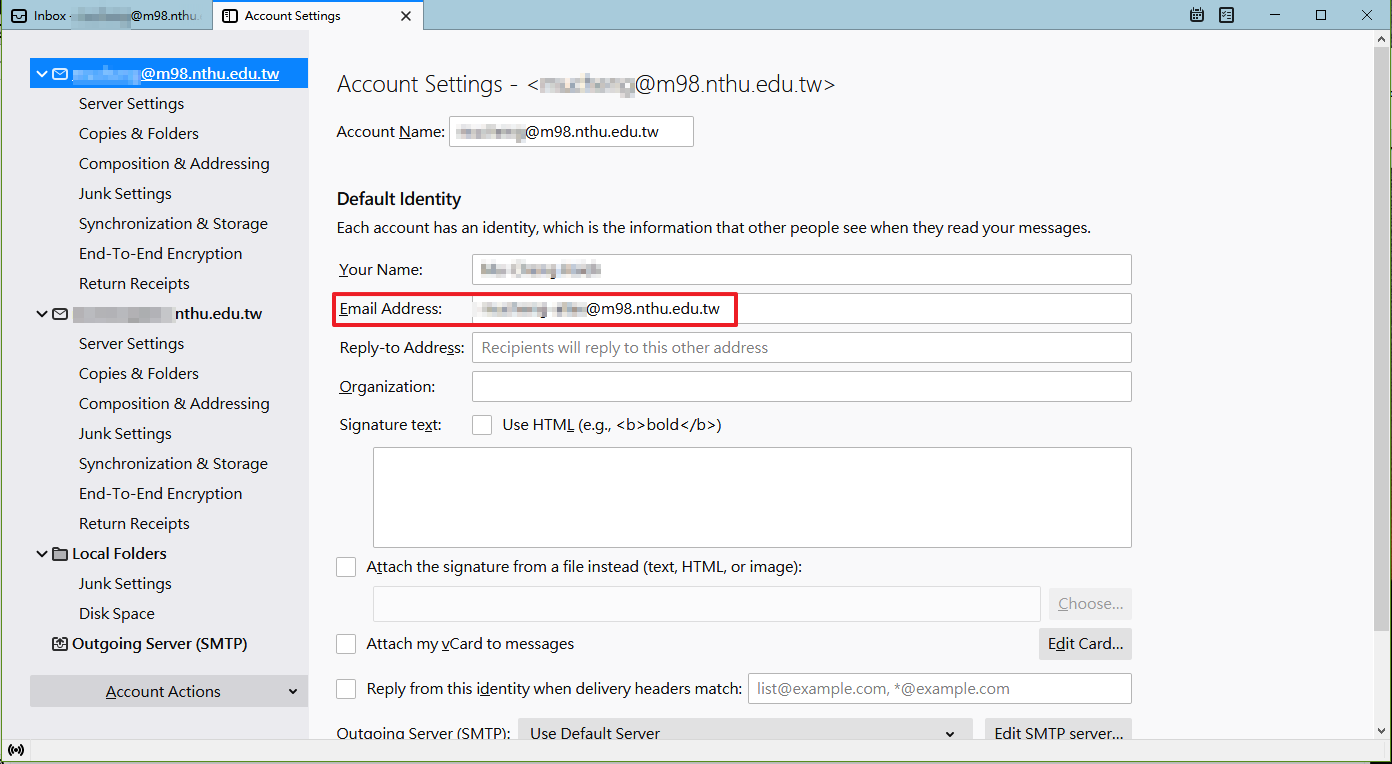Image resolution: width=1392 pixels, height=764 pixels.
Task: Click the Local Folders folder icon
Action: coord(60,554)
